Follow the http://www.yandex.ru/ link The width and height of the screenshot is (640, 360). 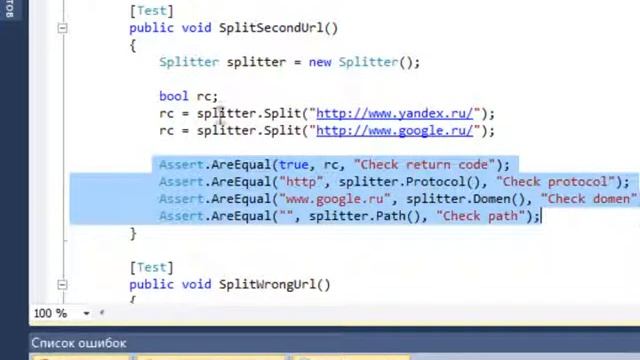pos(395,113)
